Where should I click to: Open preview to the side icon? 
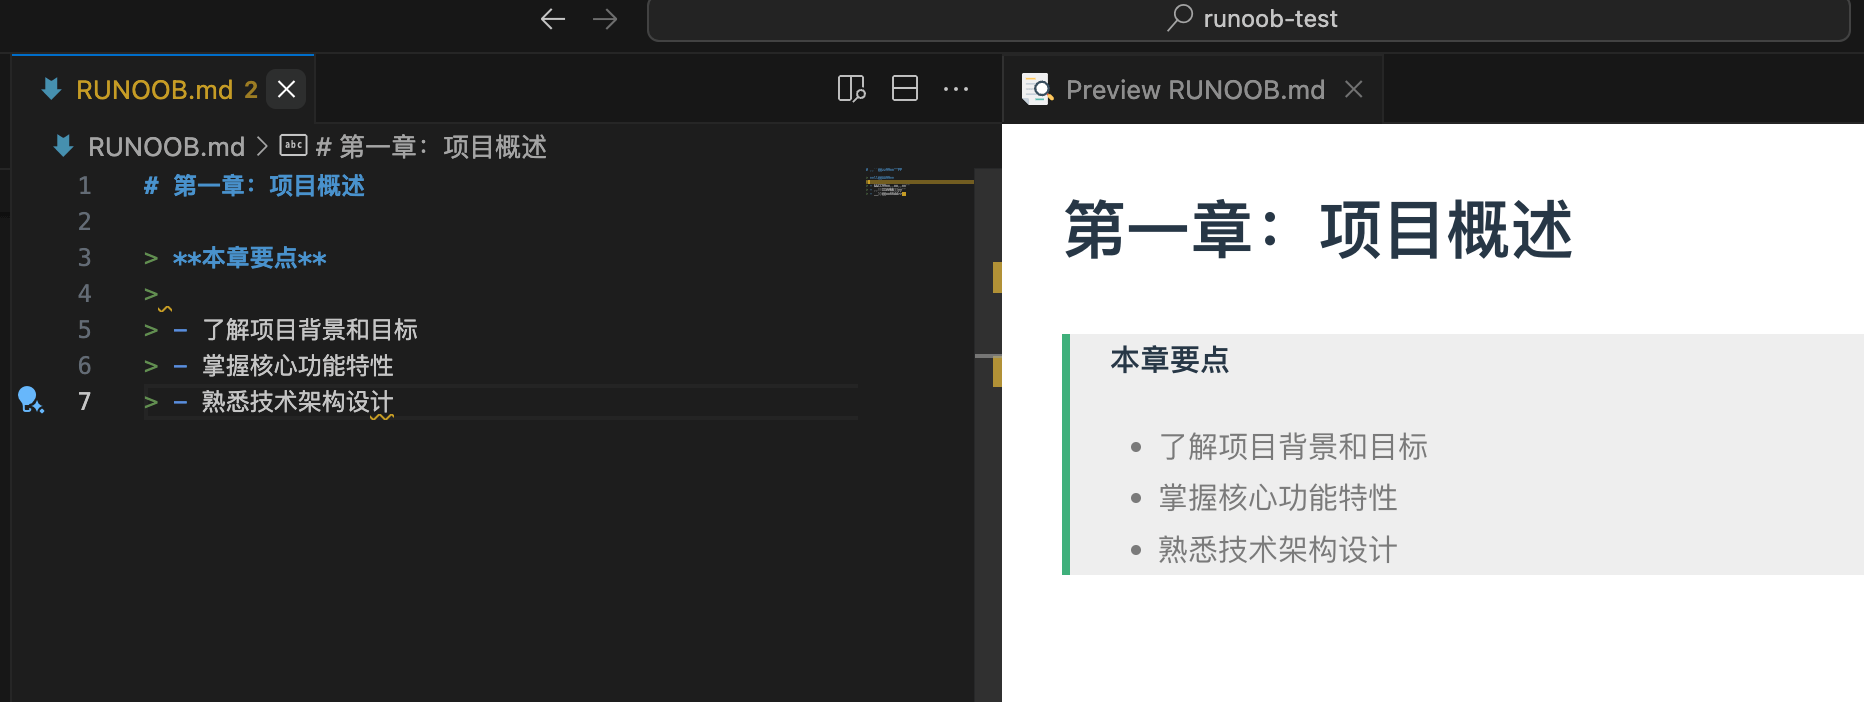[851, 89]
